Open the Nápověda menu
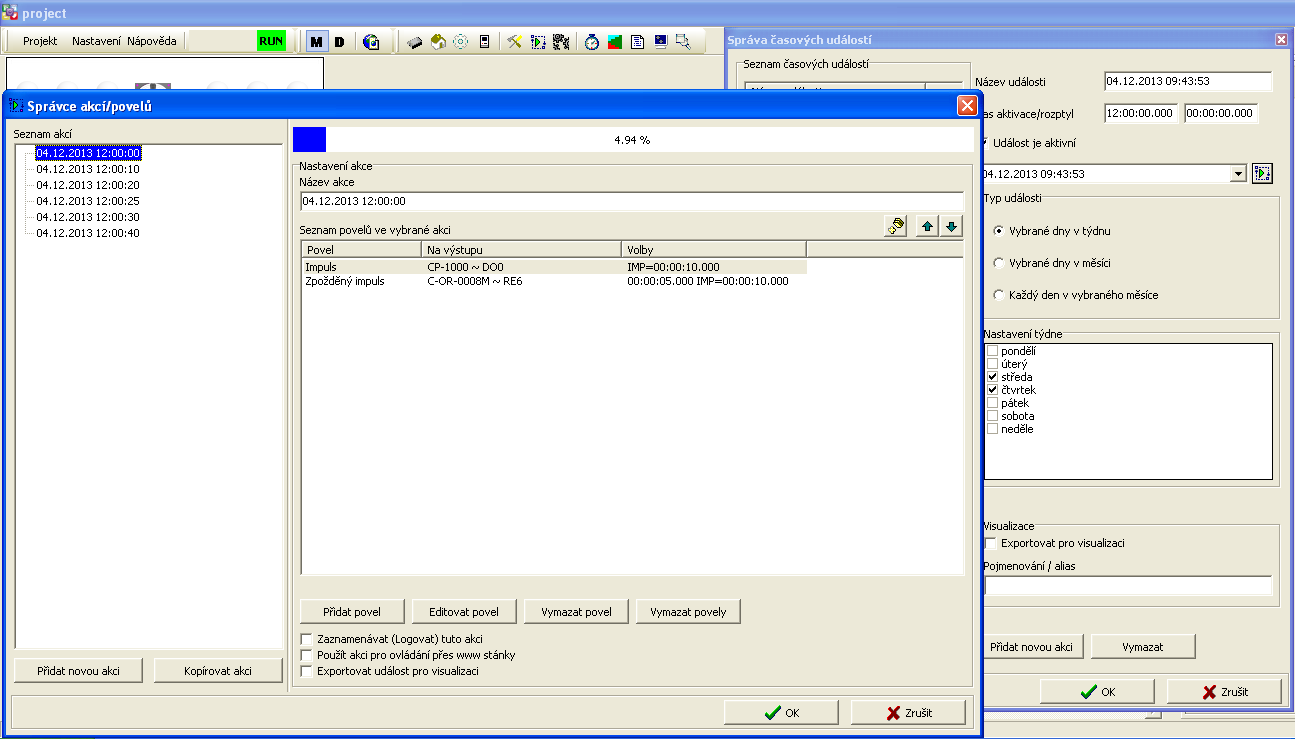This screenshot has height=740, width=1295. click(x=151, y=41)
